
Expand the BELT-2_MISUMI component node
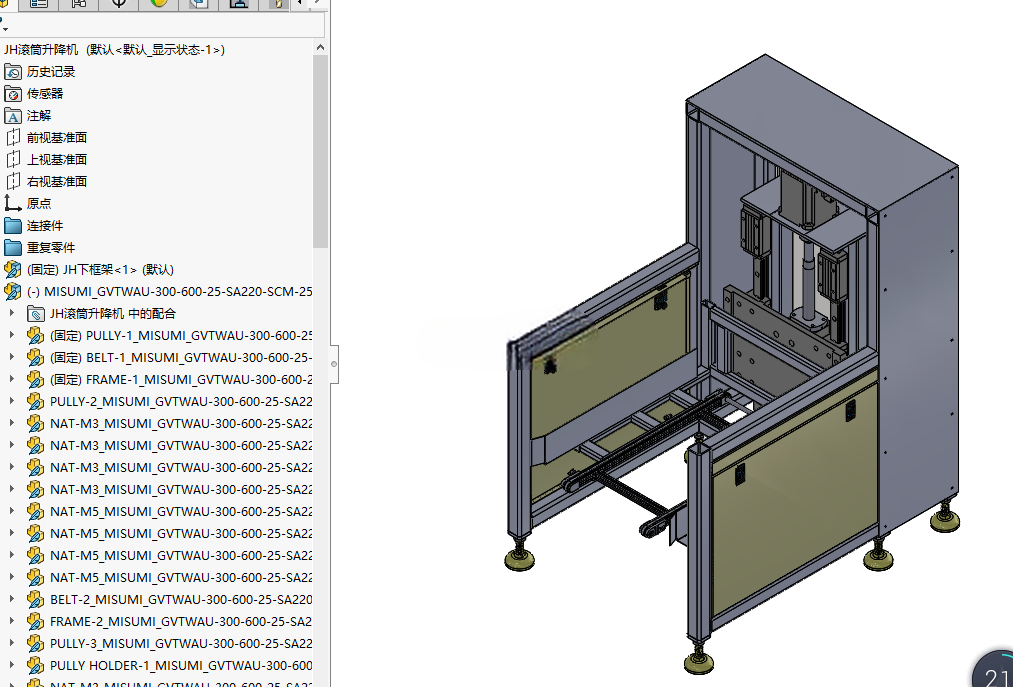point(11,599)
